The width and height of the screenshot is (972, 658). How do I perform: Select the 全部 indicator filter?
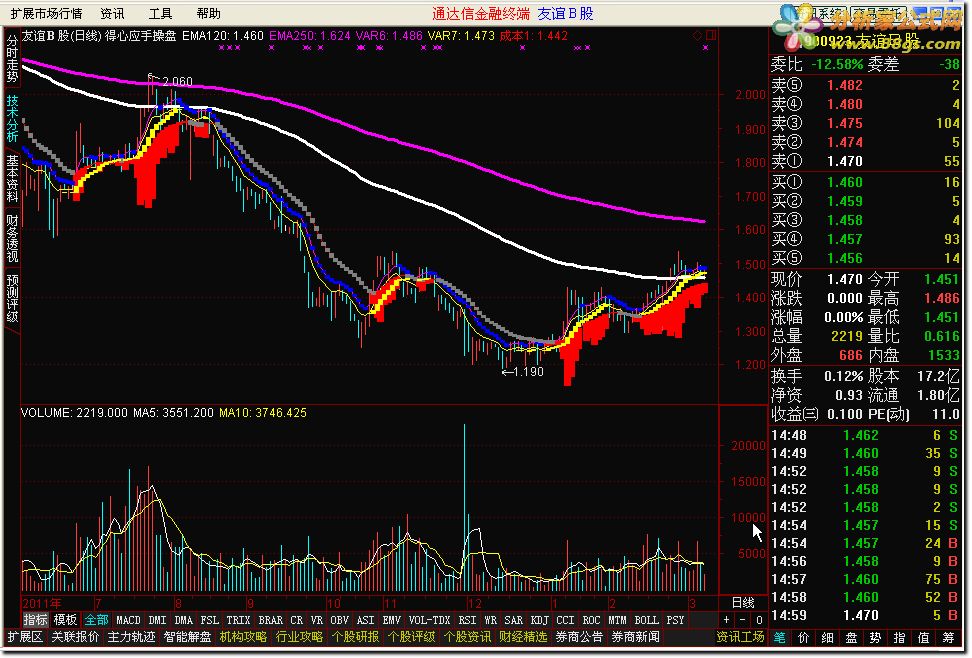pos(96,620)
